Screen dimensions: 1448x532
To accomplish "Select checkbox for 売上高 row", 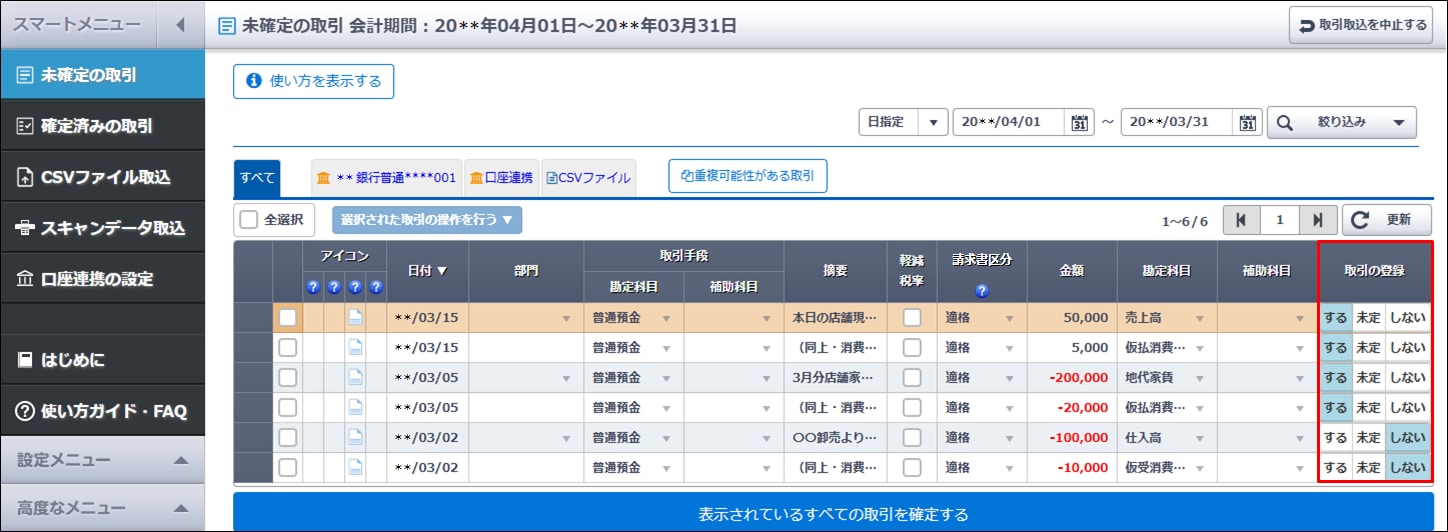I will [x=288, y=318].
